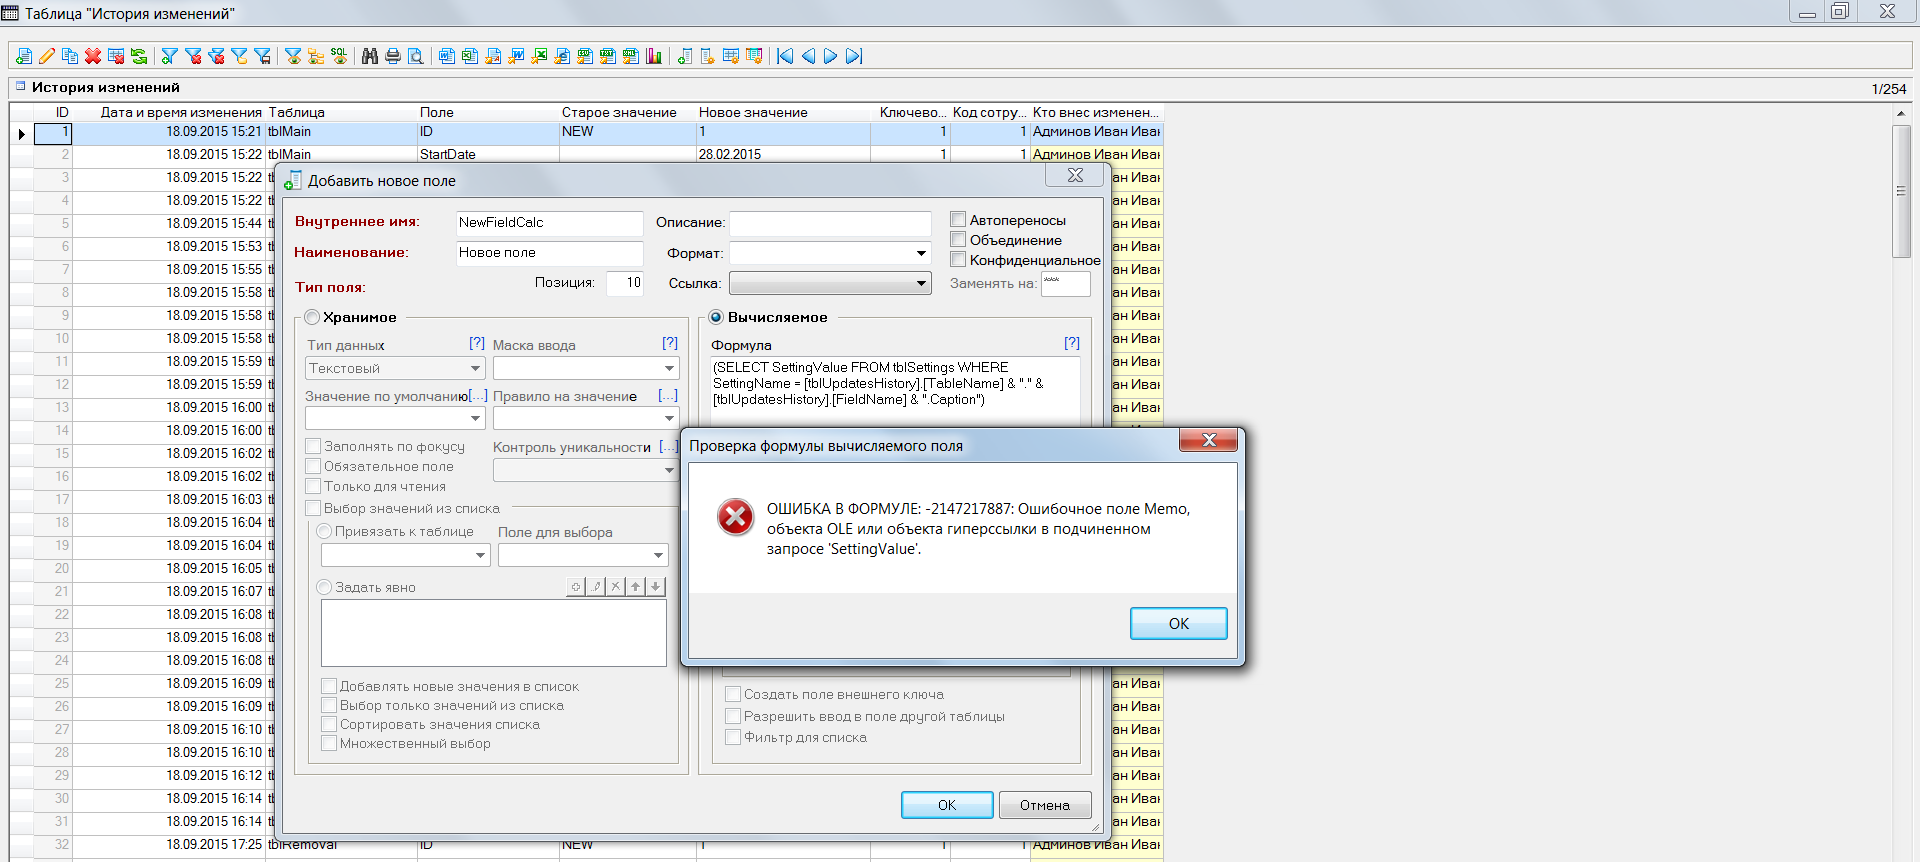Image resolution: width=1920 pixels, height=862 pixels.
Task: Go to the last record arrow icon
Action: (854, 56)
